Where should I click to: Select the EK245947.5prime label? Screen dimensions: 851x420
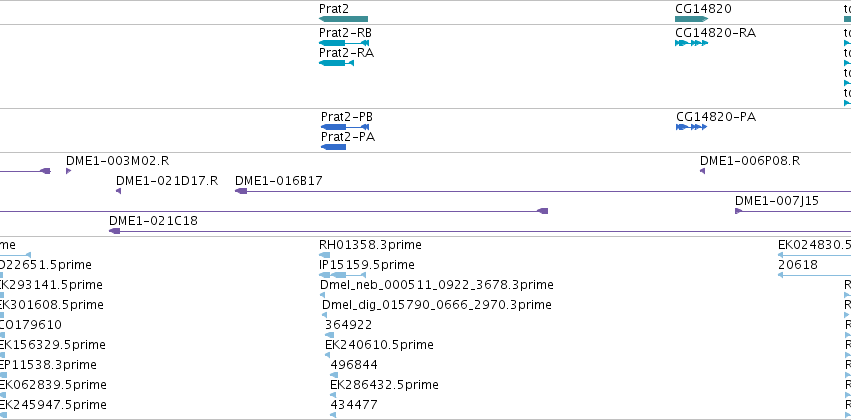pyautogui.click(x=53, y=405)
